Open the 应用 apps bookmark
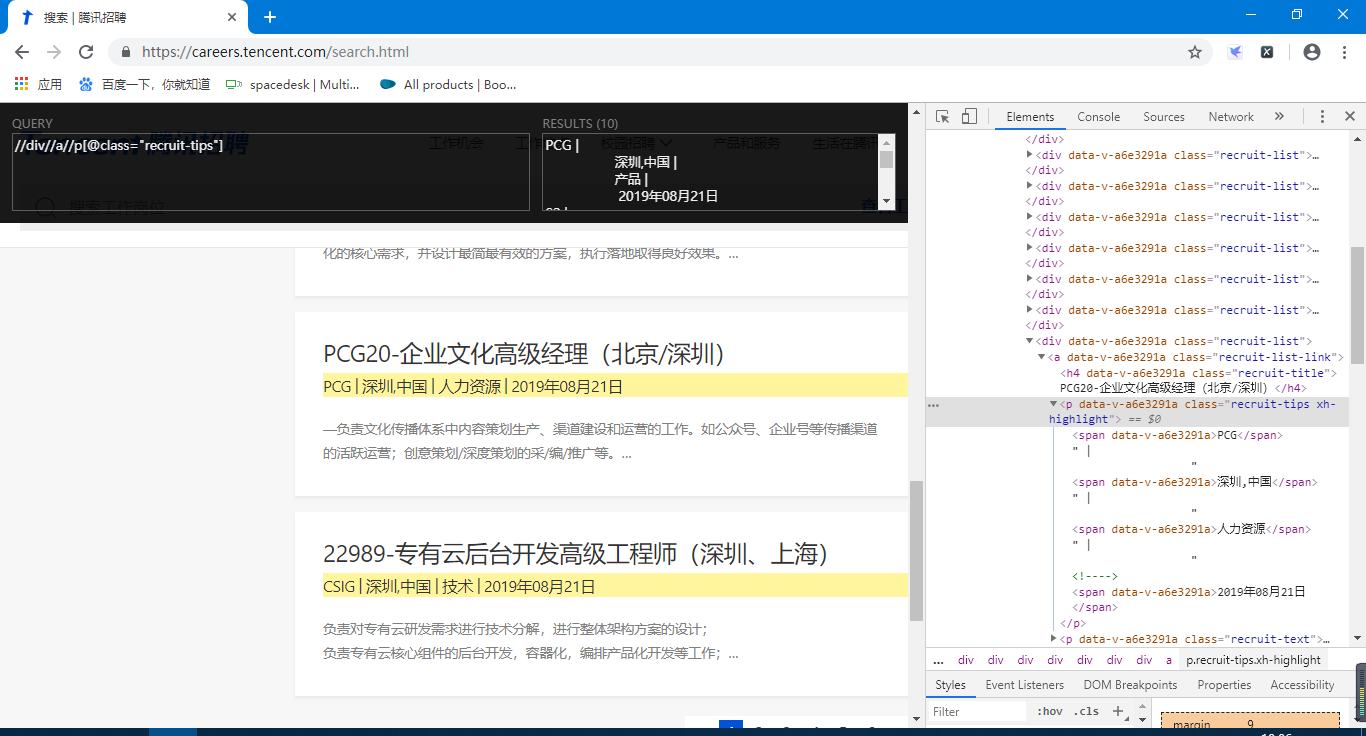Image resolution: width=1366 pixels, height=736 pixels. coord(38,85)
